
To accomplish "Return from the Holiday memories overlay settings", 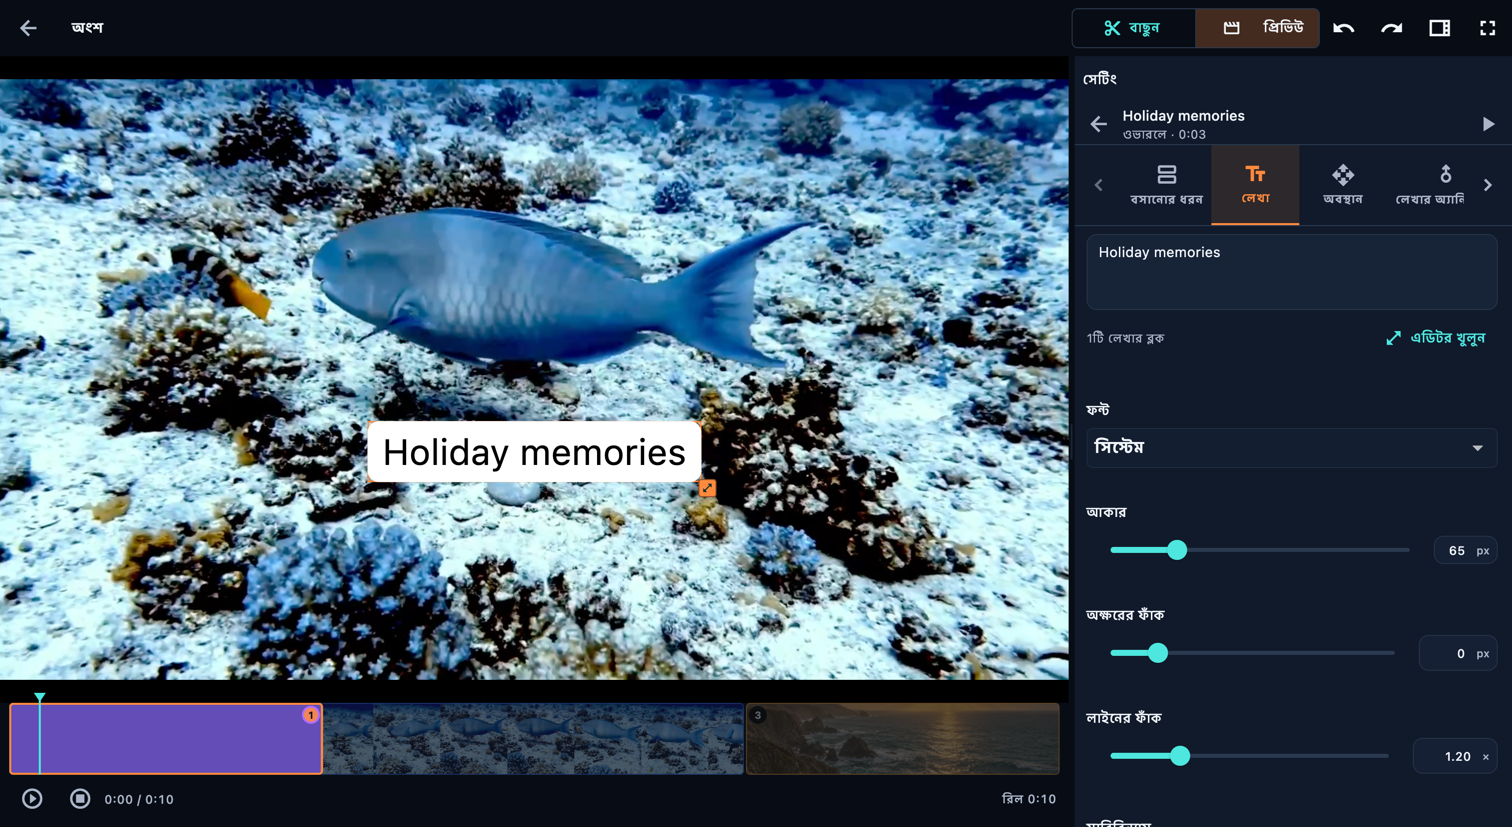I will click(1098, 124).
